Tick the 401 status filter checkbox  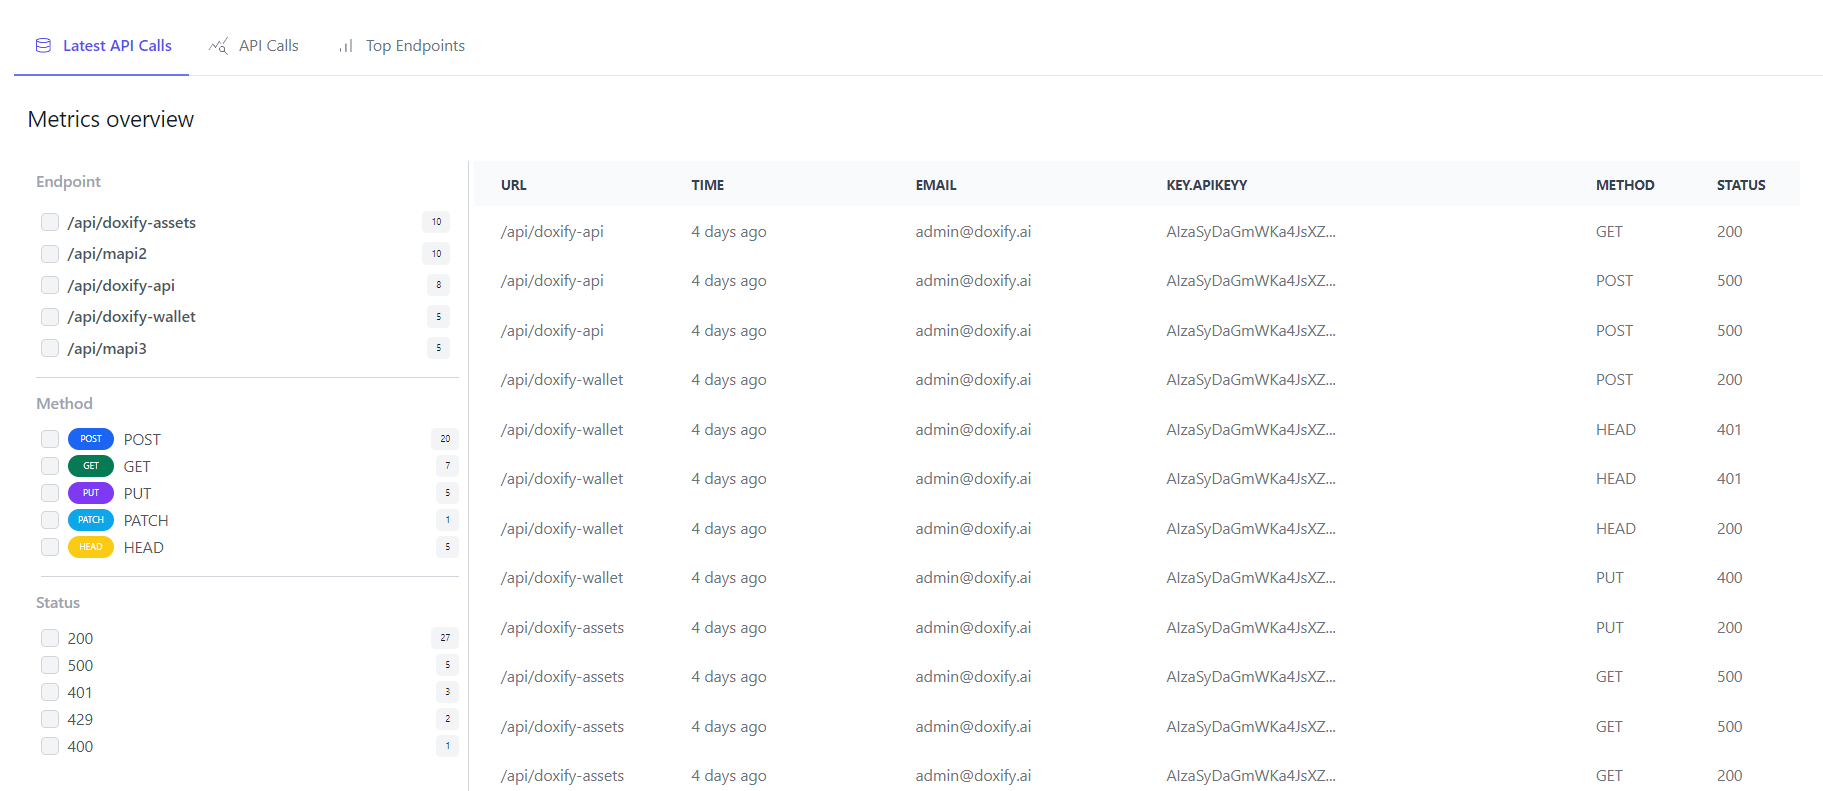pyautogui.click(x=50, y=692)
